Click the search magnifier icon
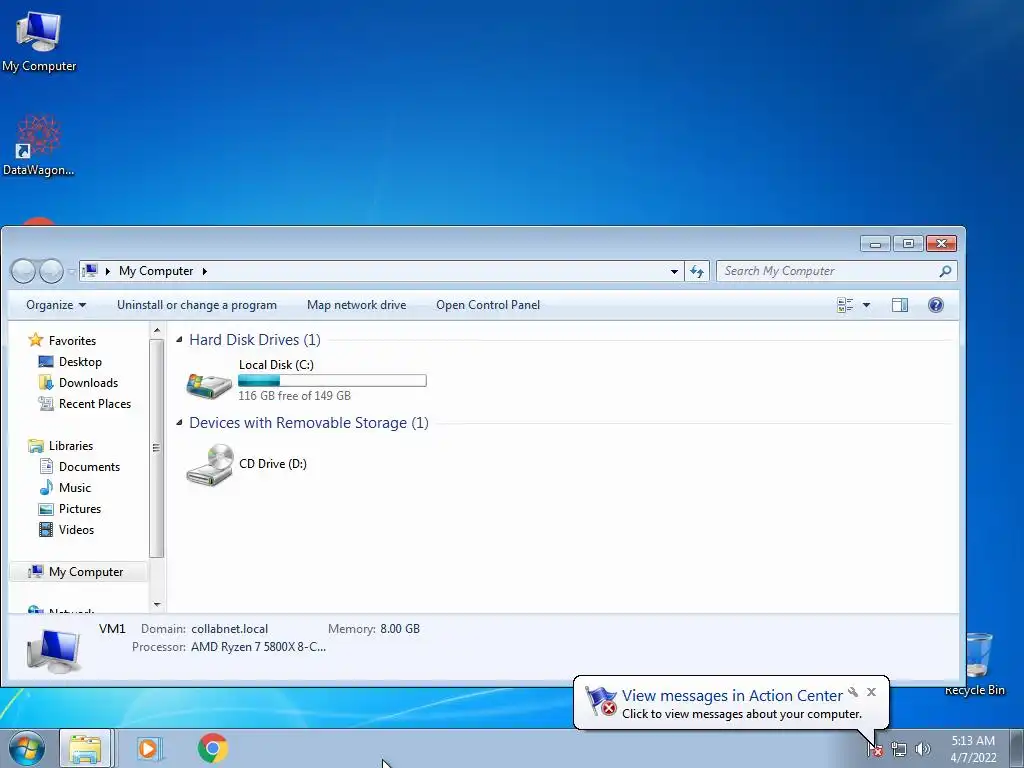Viewport: 1024px width, 768px height. [x=945, y=271]
